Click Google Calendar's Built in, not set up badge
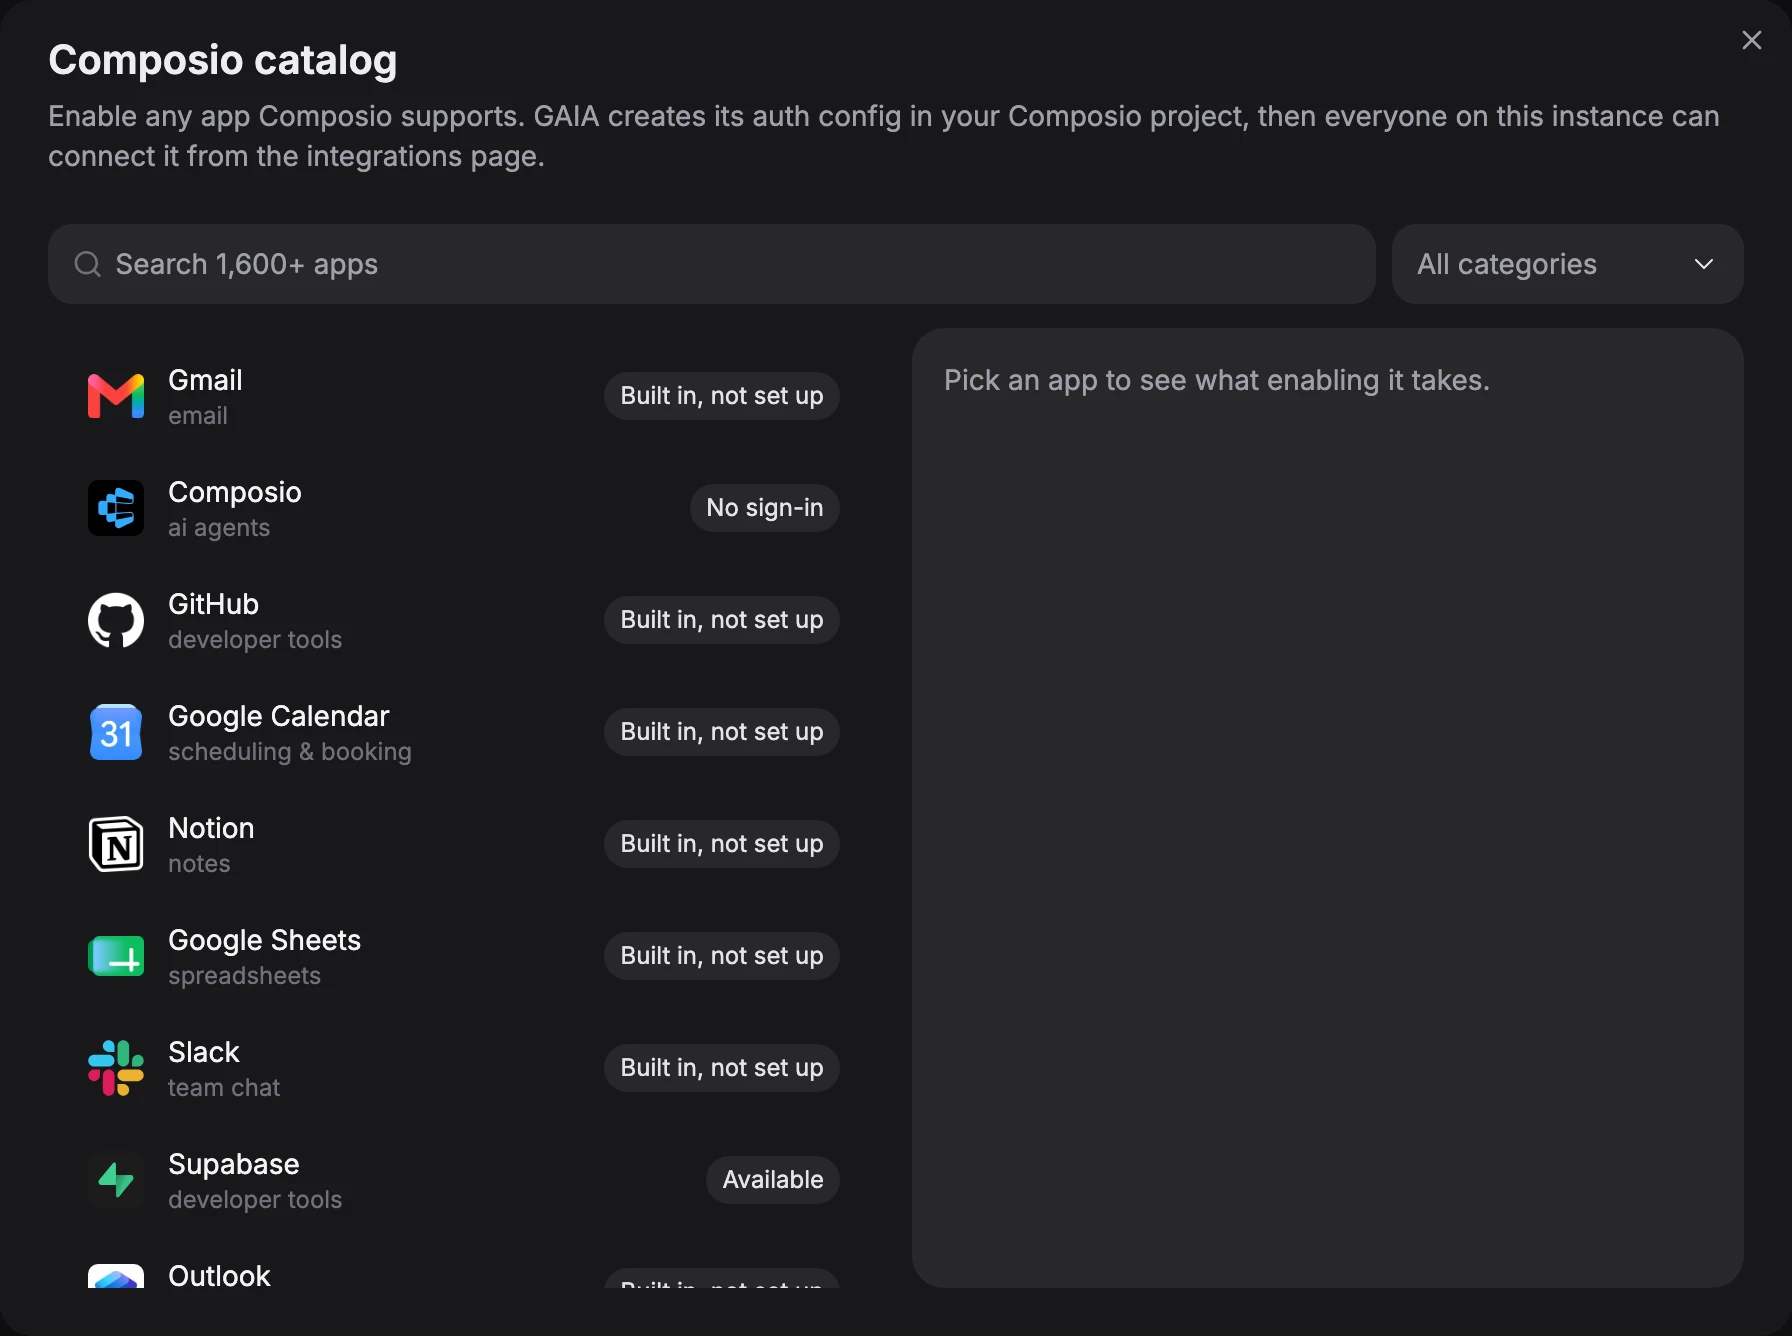 pos(721,732)
